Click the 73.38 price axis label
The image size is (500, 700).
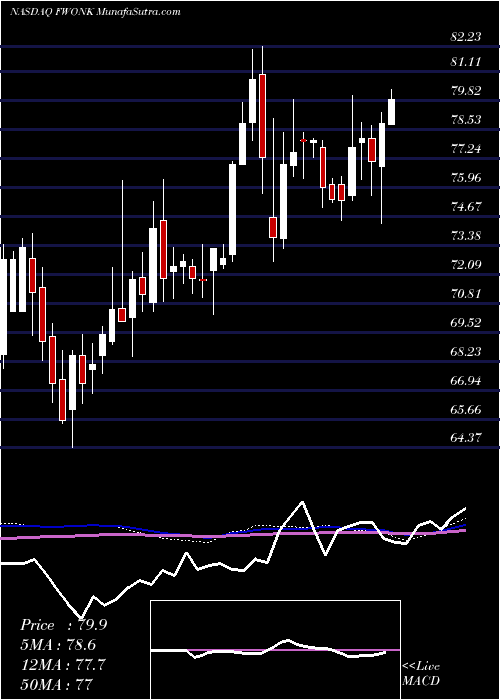[x=466, y=236]
